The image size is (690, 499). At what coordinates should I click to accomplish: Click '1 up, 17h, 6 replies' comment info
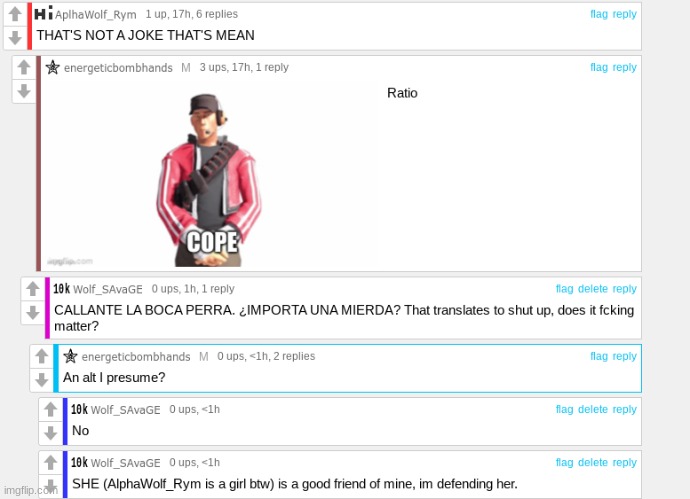pyautogui.click(x=191, y=14)
